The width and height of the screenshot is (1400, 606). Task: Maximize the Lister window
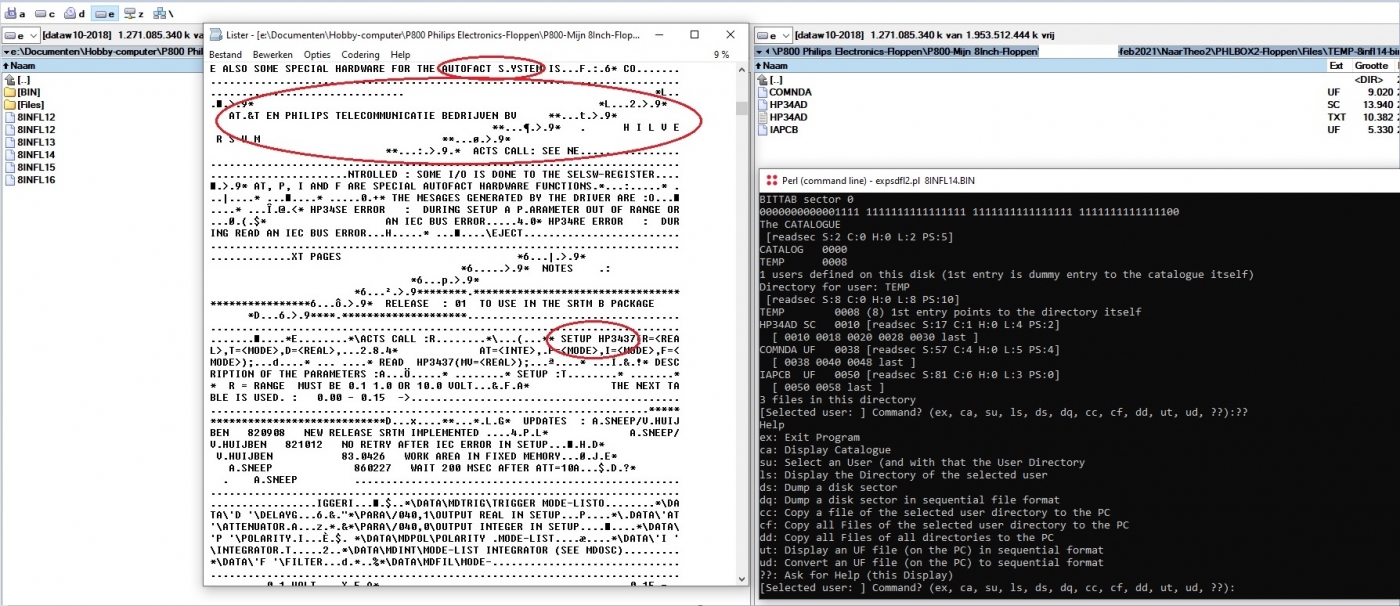[x=694, y=35]
